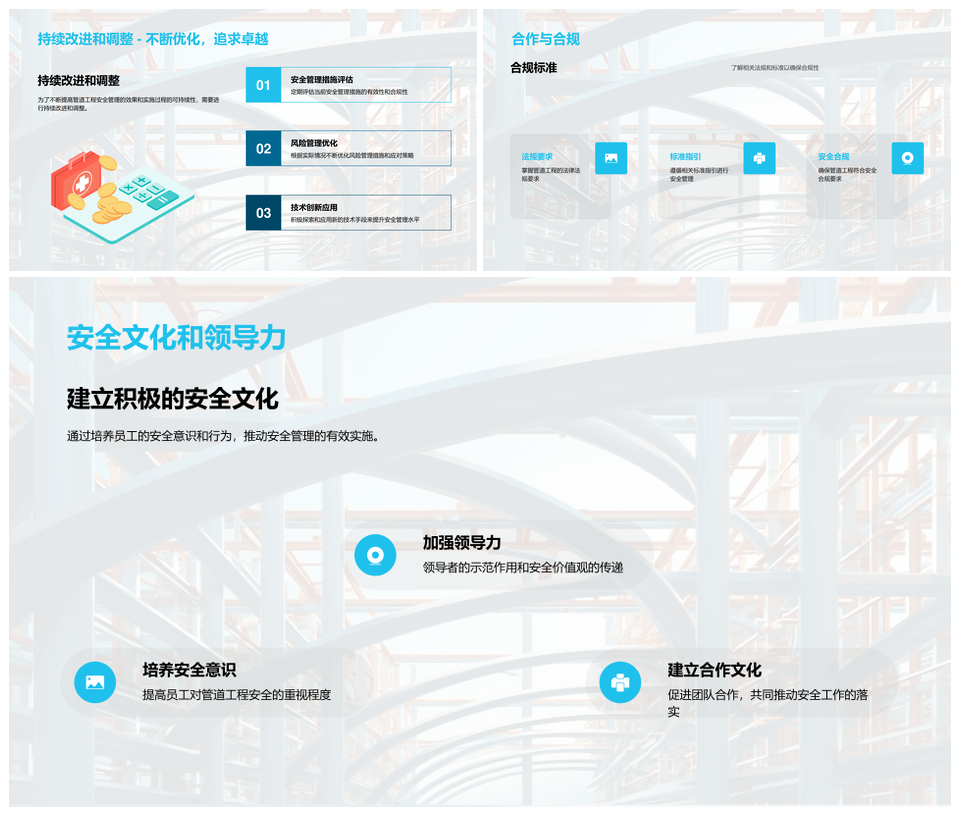Image resolution: width=960 pixels, height=816 pixels.
Task: Select the description under 培养安全意识
Action: (x=236, y=695)
